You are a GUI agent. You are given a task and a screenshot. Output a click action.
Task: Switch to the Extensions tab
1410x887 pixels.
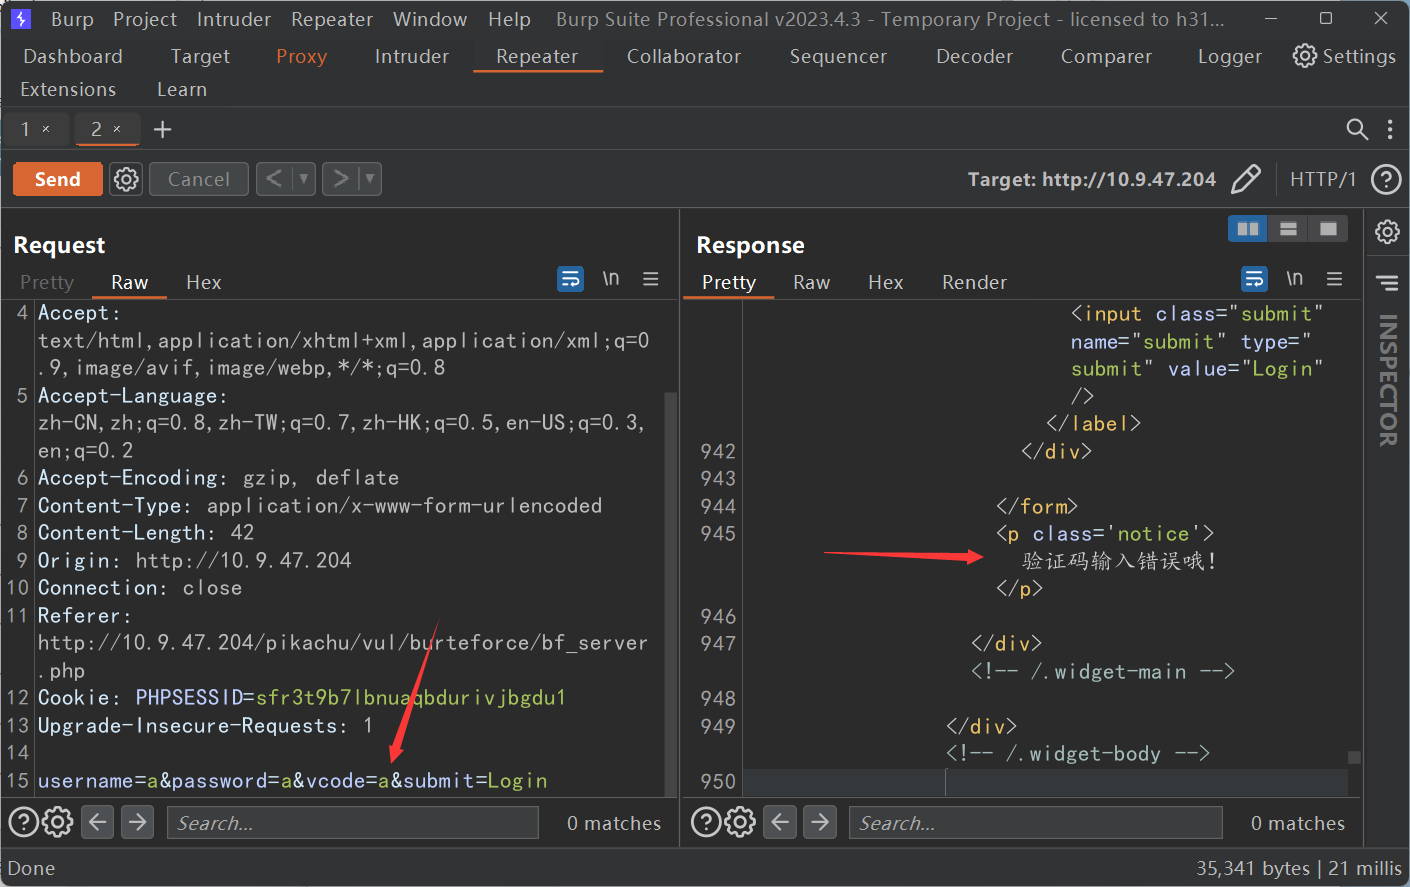pos(68,89)
